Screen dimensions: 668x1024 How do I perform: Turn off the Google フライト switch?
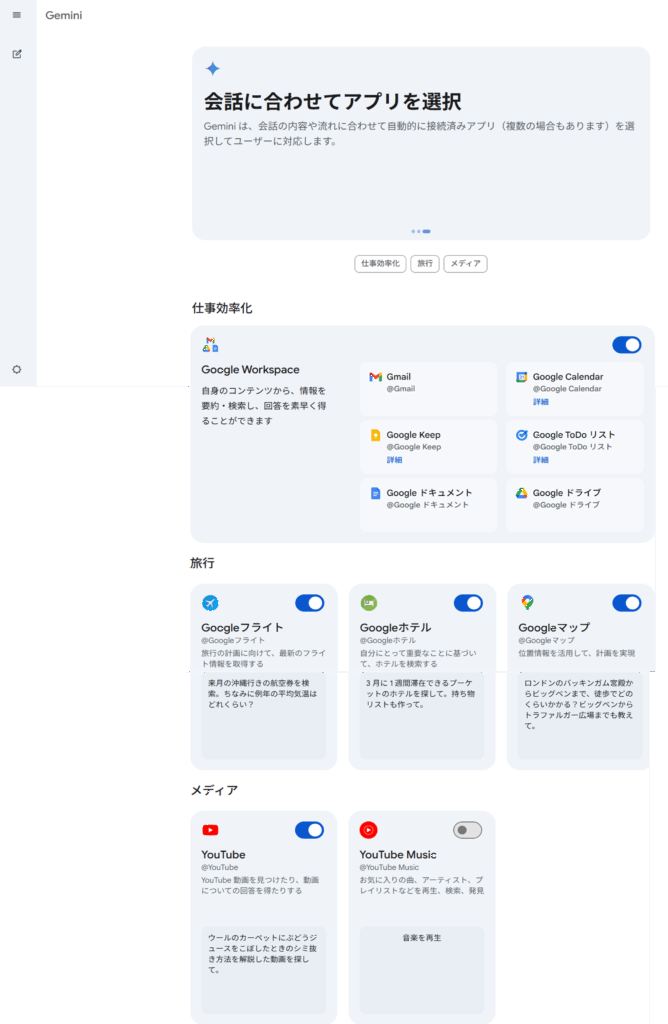[x=310, y=603]
